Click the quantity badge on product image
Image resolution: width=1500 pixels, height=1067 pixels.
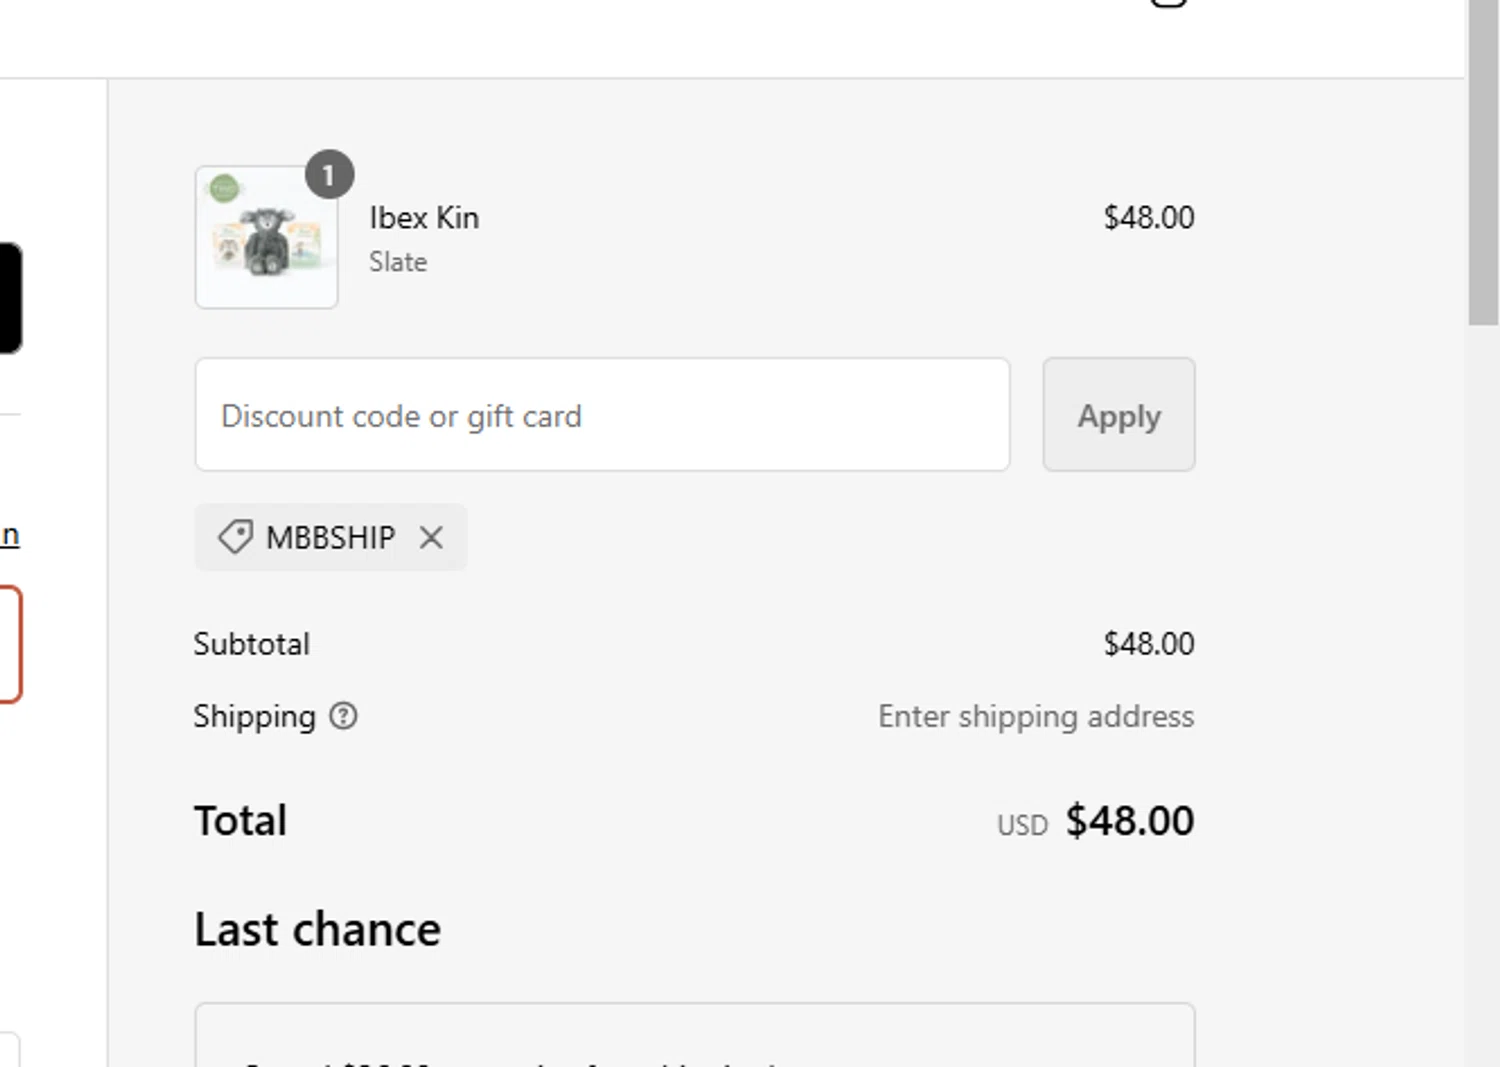[329, 175]
